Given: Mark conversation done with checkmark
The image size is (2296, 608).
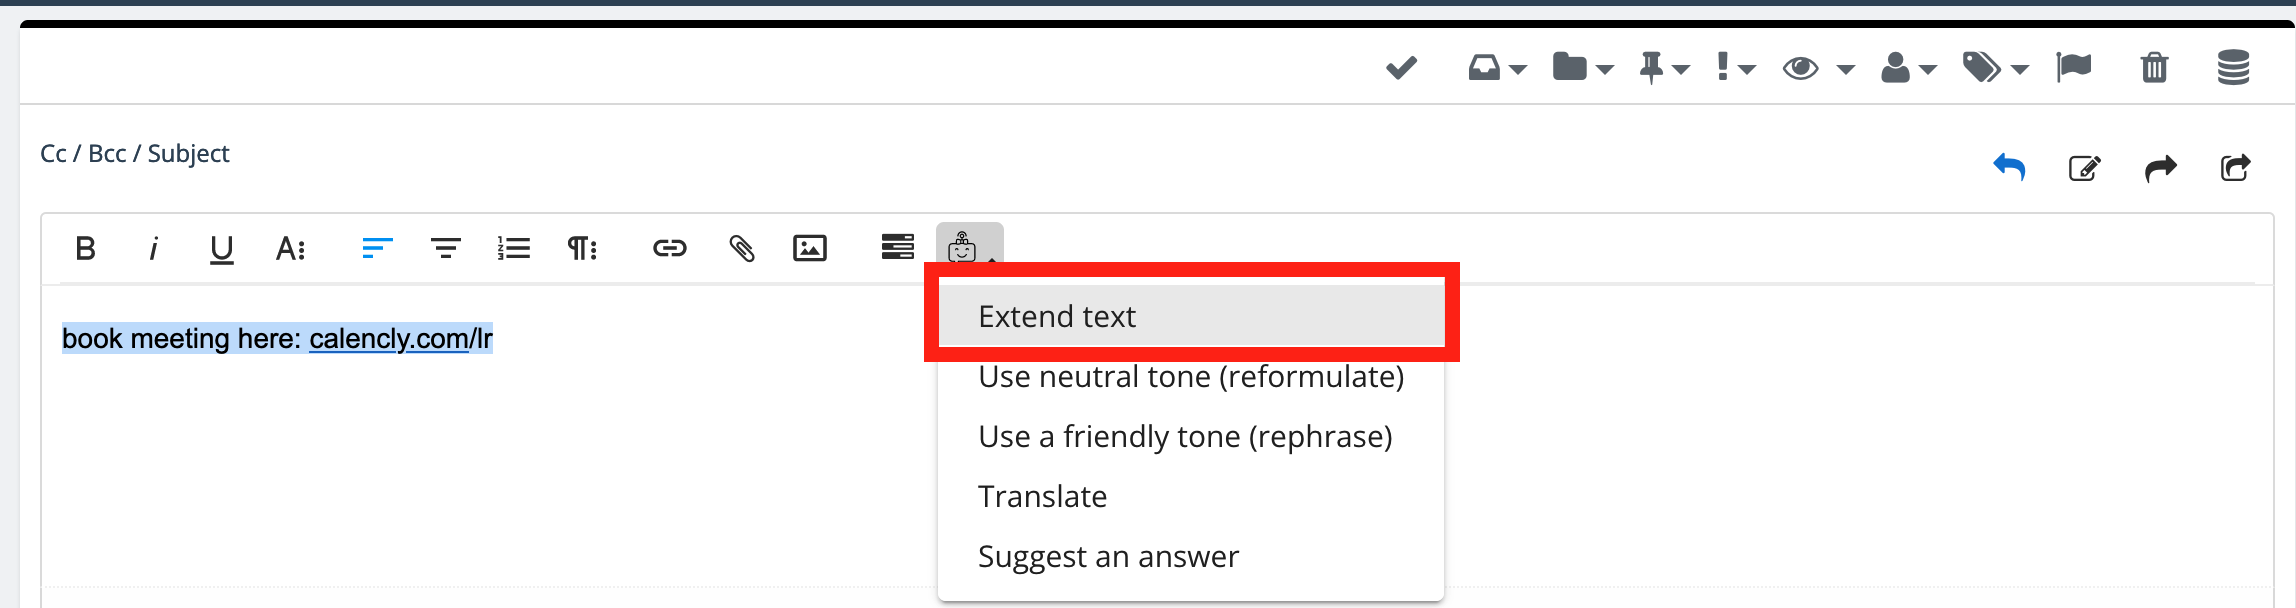Looking at the screenshot, I should 1401,68.
